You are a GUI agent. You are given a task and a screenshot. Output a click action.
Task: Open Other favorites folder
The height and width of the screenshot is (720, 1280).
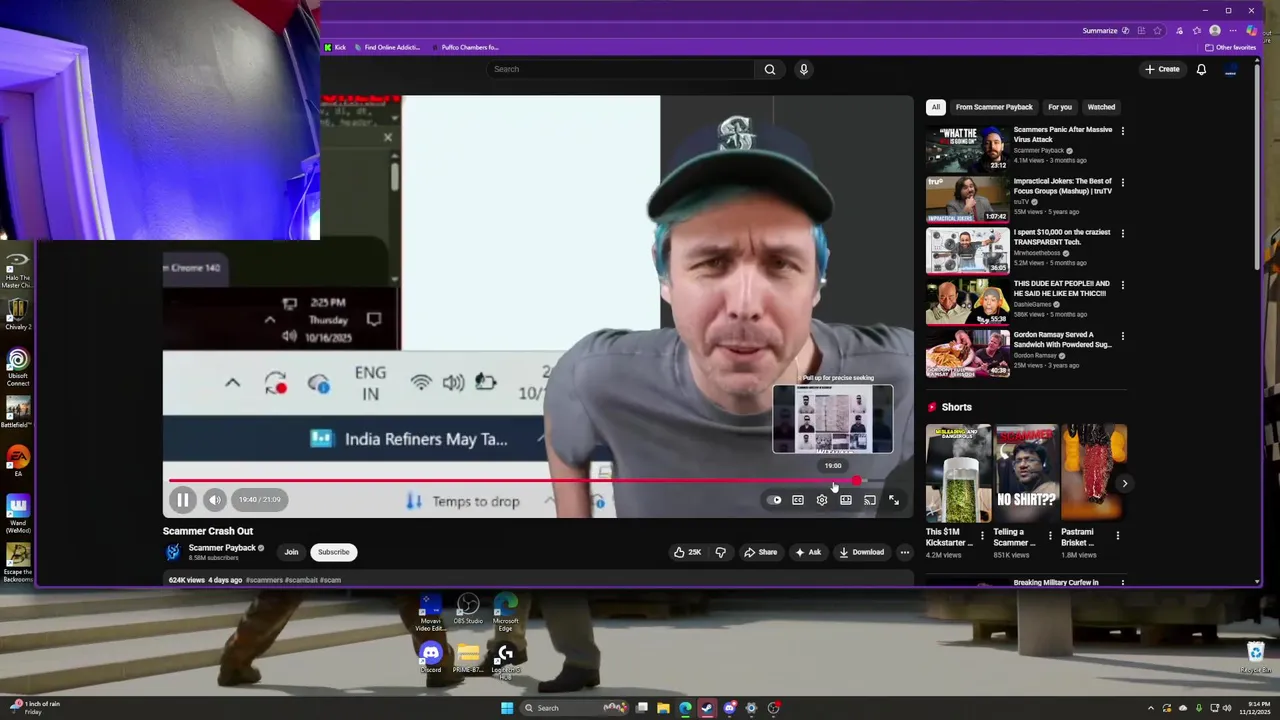(1231, 47)
